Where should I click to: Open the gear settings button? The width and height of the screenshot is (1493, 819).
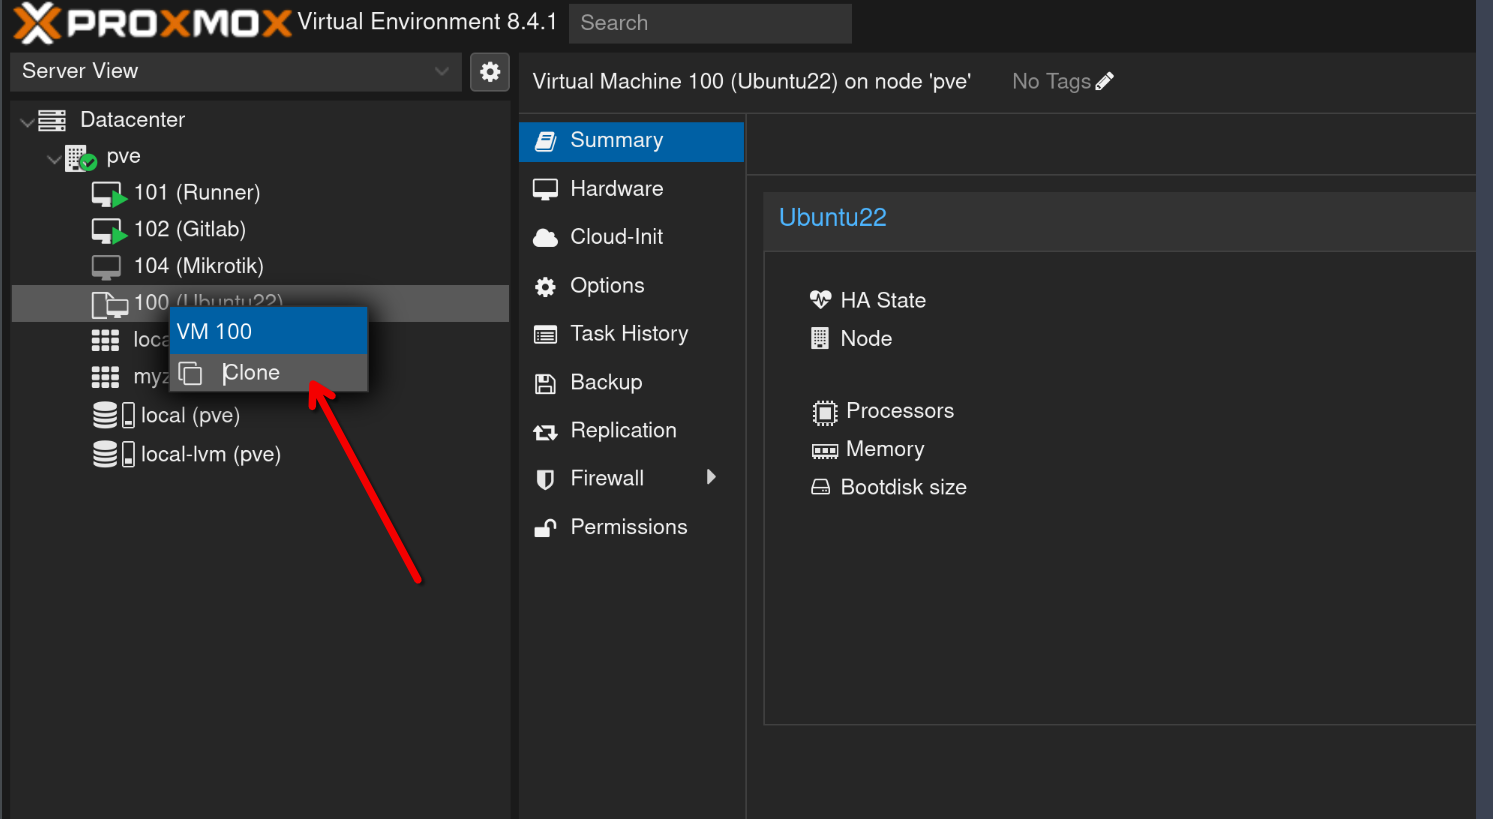pos(490,72)
